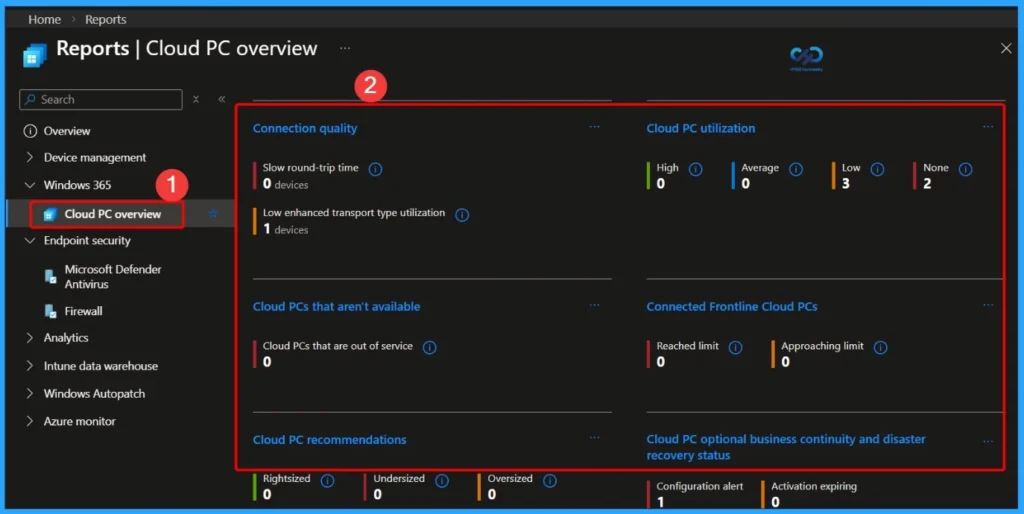Expand the Intune data warehouse section

tap(29, 366)
